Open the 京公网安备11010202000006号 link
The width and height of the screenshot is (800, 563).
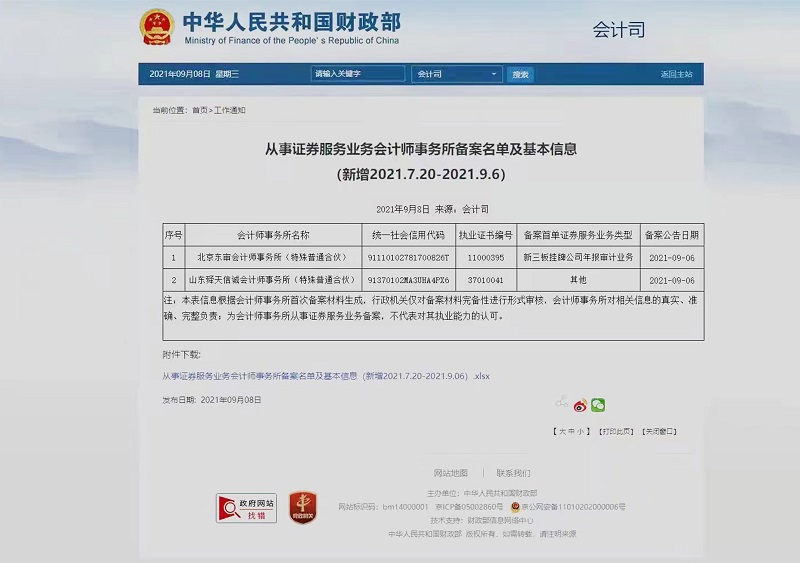[x=573, y=507]
